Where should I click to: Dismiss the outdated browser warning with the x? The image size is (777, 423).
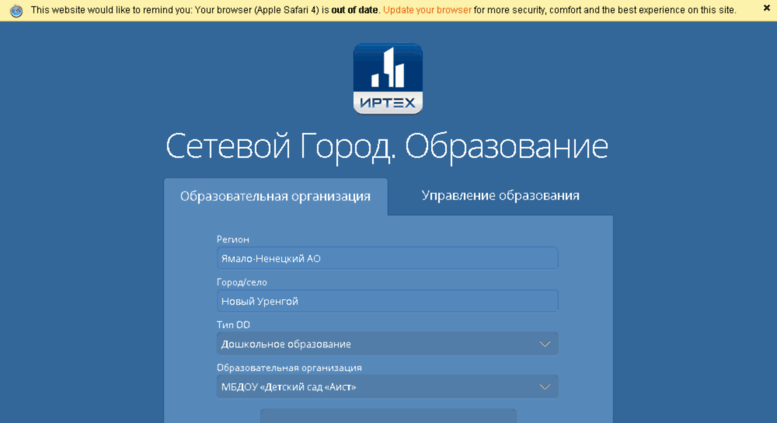click(765, 10)
